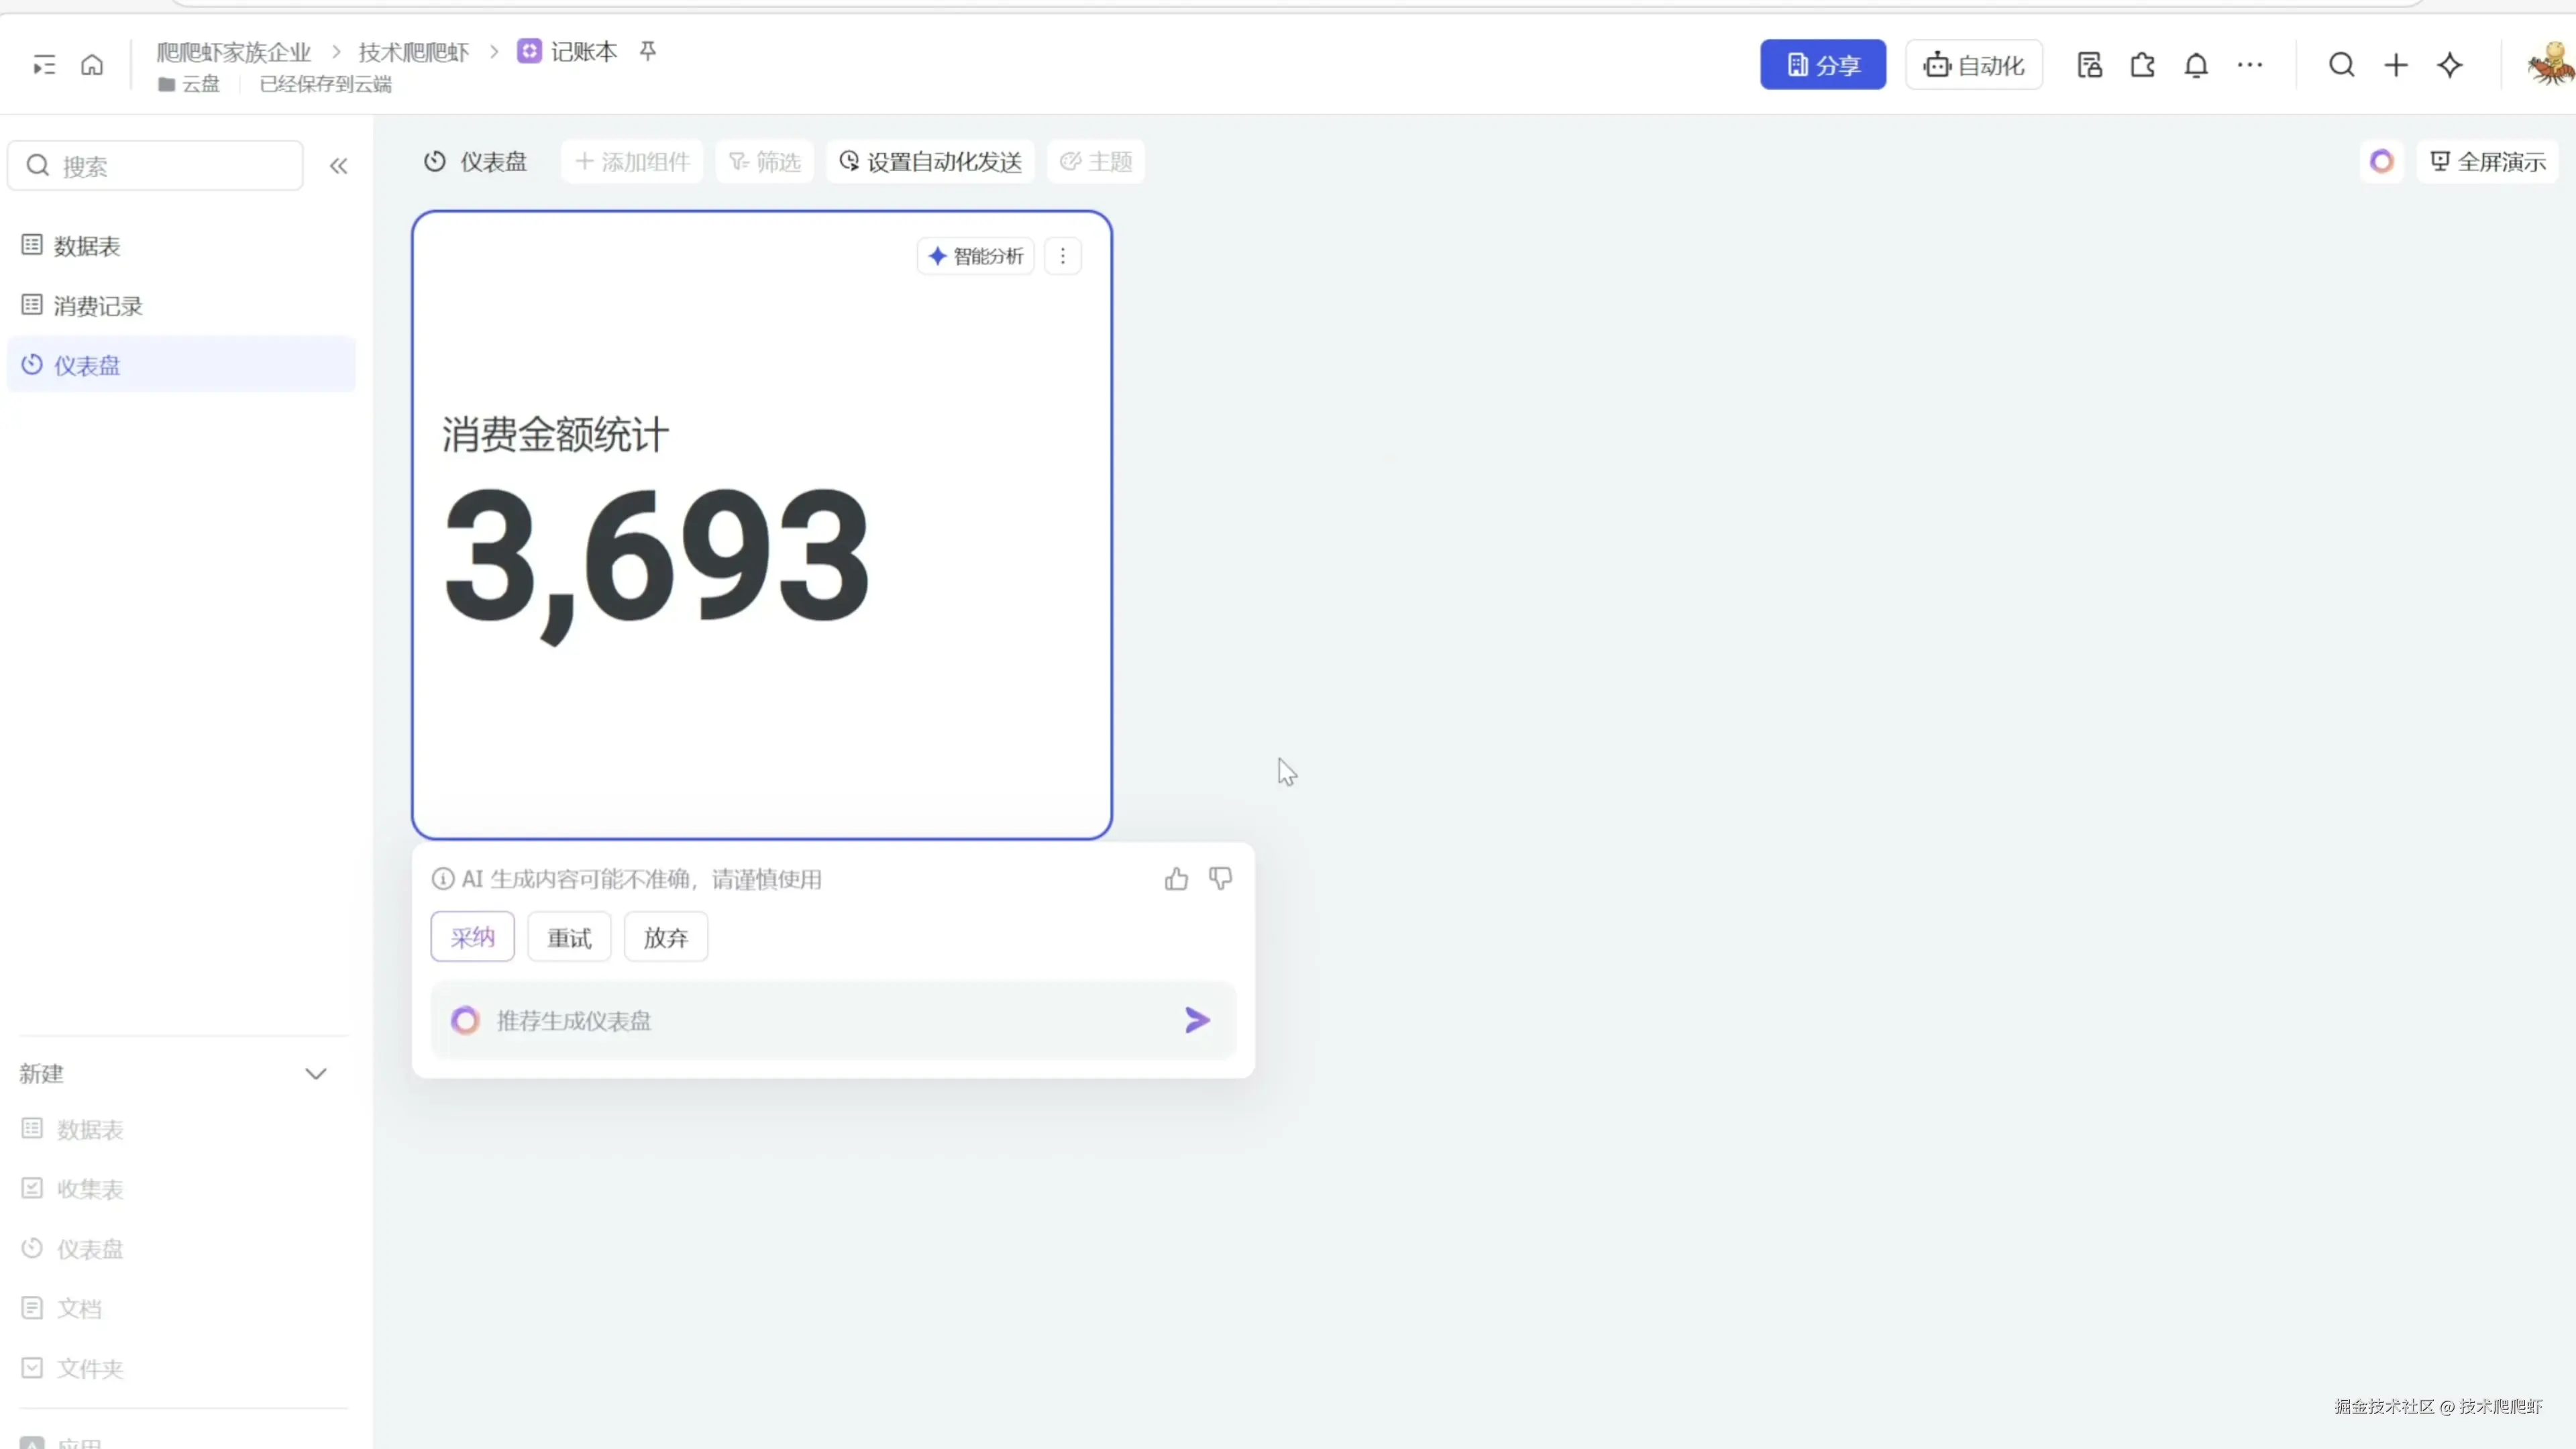Toggle the left navigation outline icon
Screen dimensions: 2576x1449
[44, 65]
